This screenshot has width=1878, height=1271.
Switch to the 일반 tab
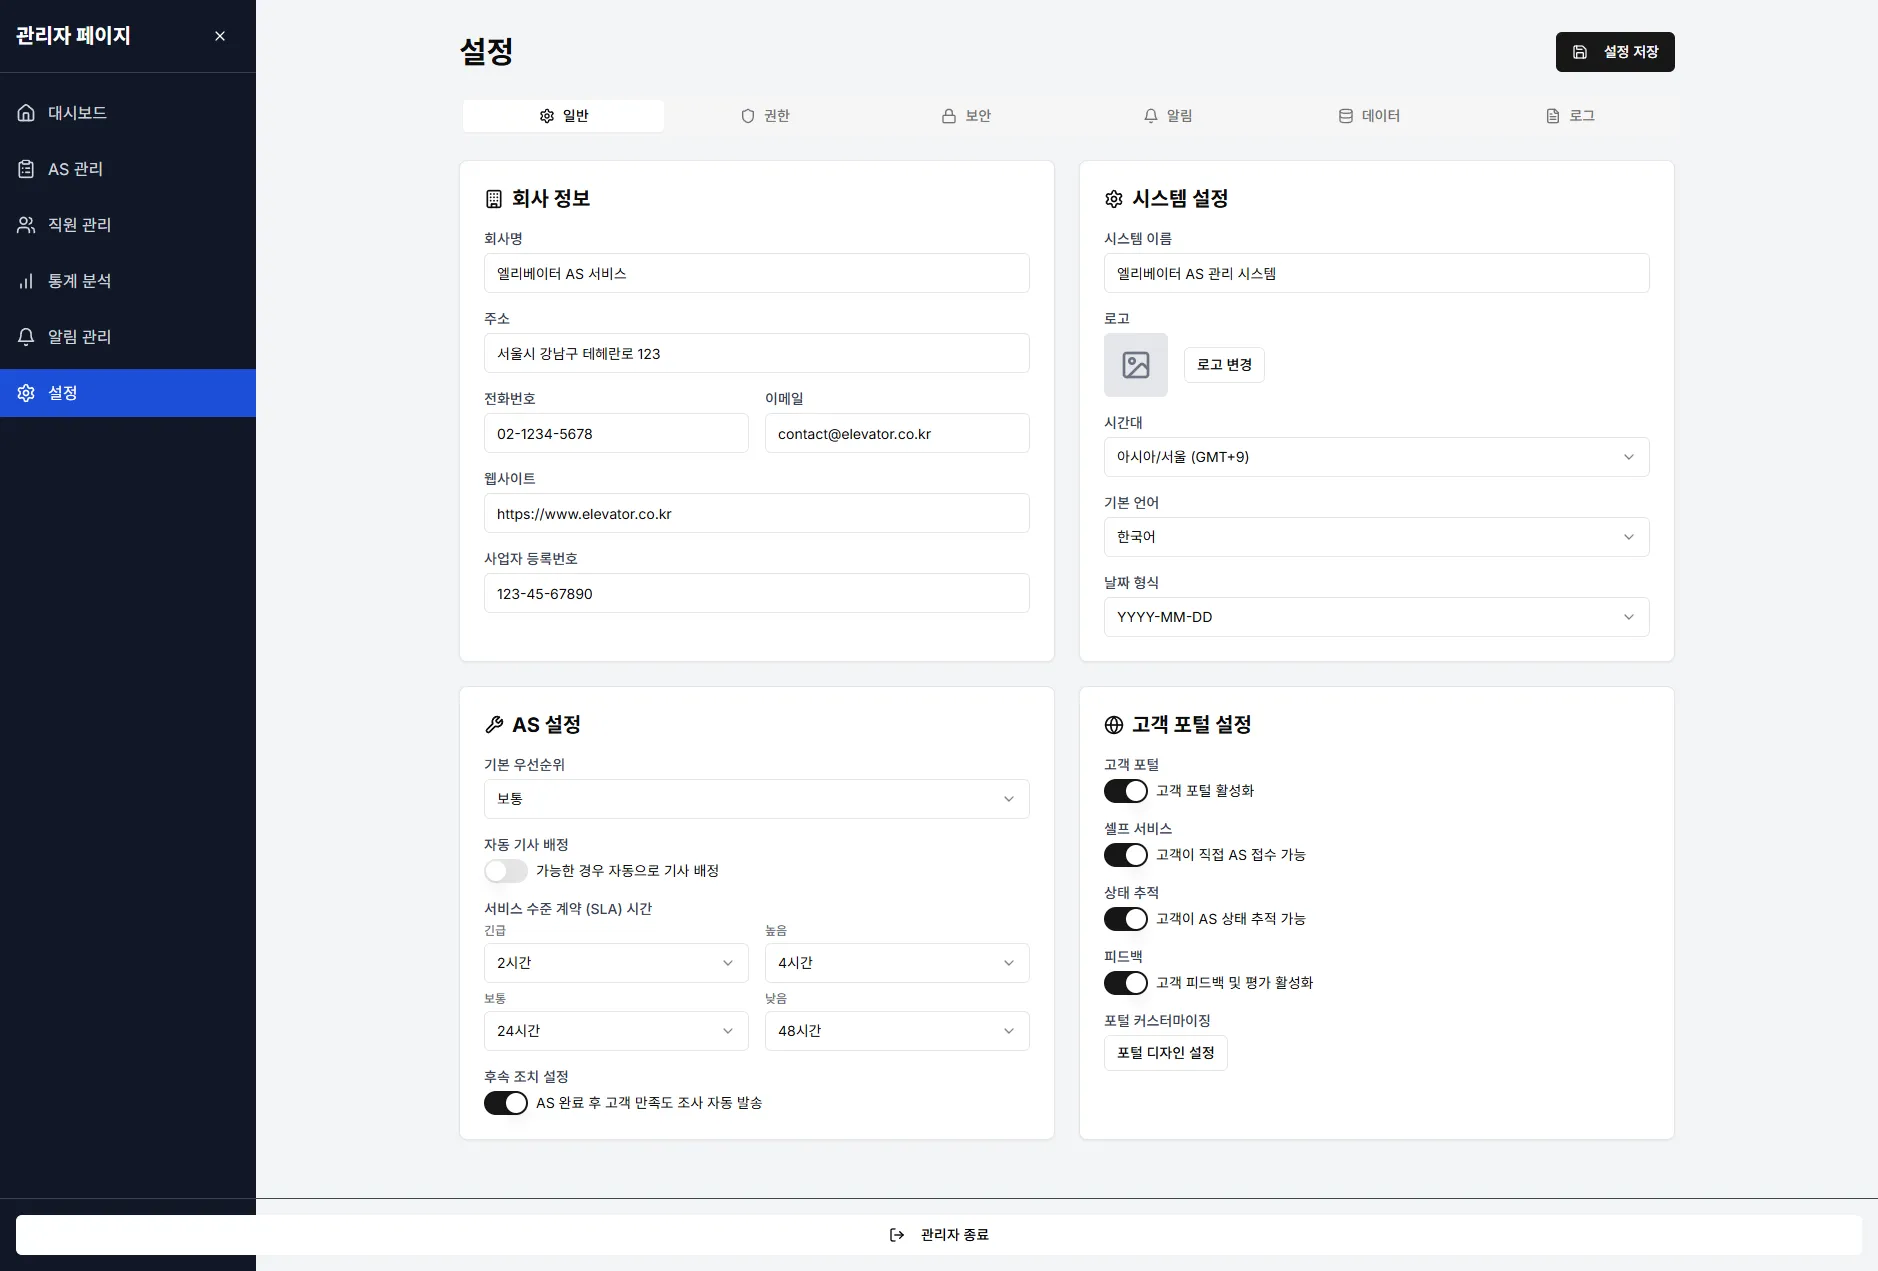pos(563,116)
